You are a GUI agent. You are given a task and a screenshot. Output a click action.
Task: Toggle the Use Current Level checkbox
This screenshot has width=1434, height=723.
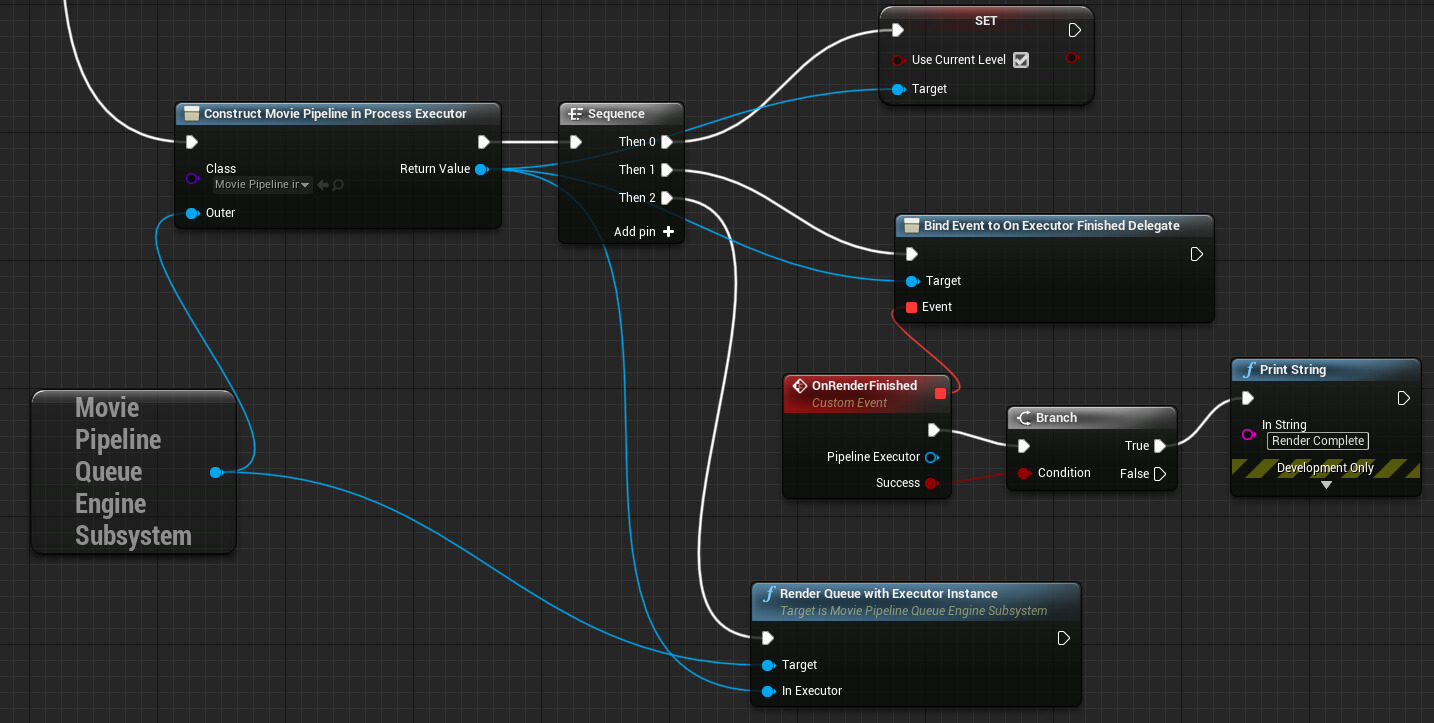click(x=1020, y=60)
